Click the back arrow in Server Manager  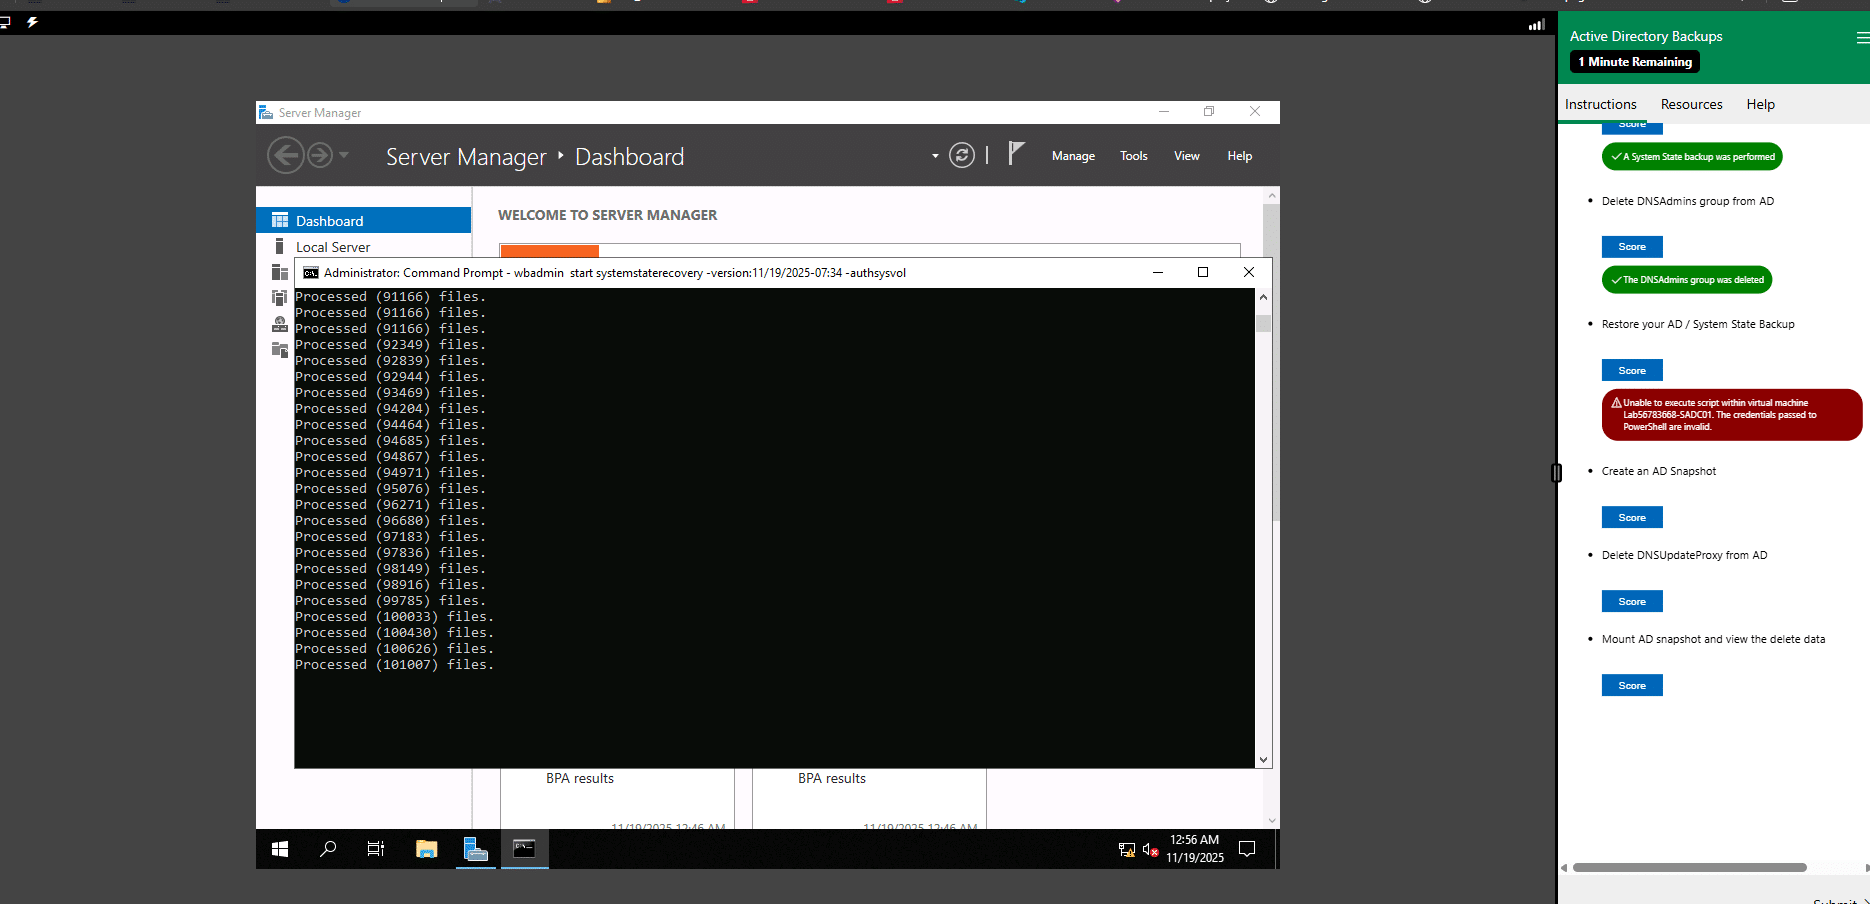click(x=285, y=156)
